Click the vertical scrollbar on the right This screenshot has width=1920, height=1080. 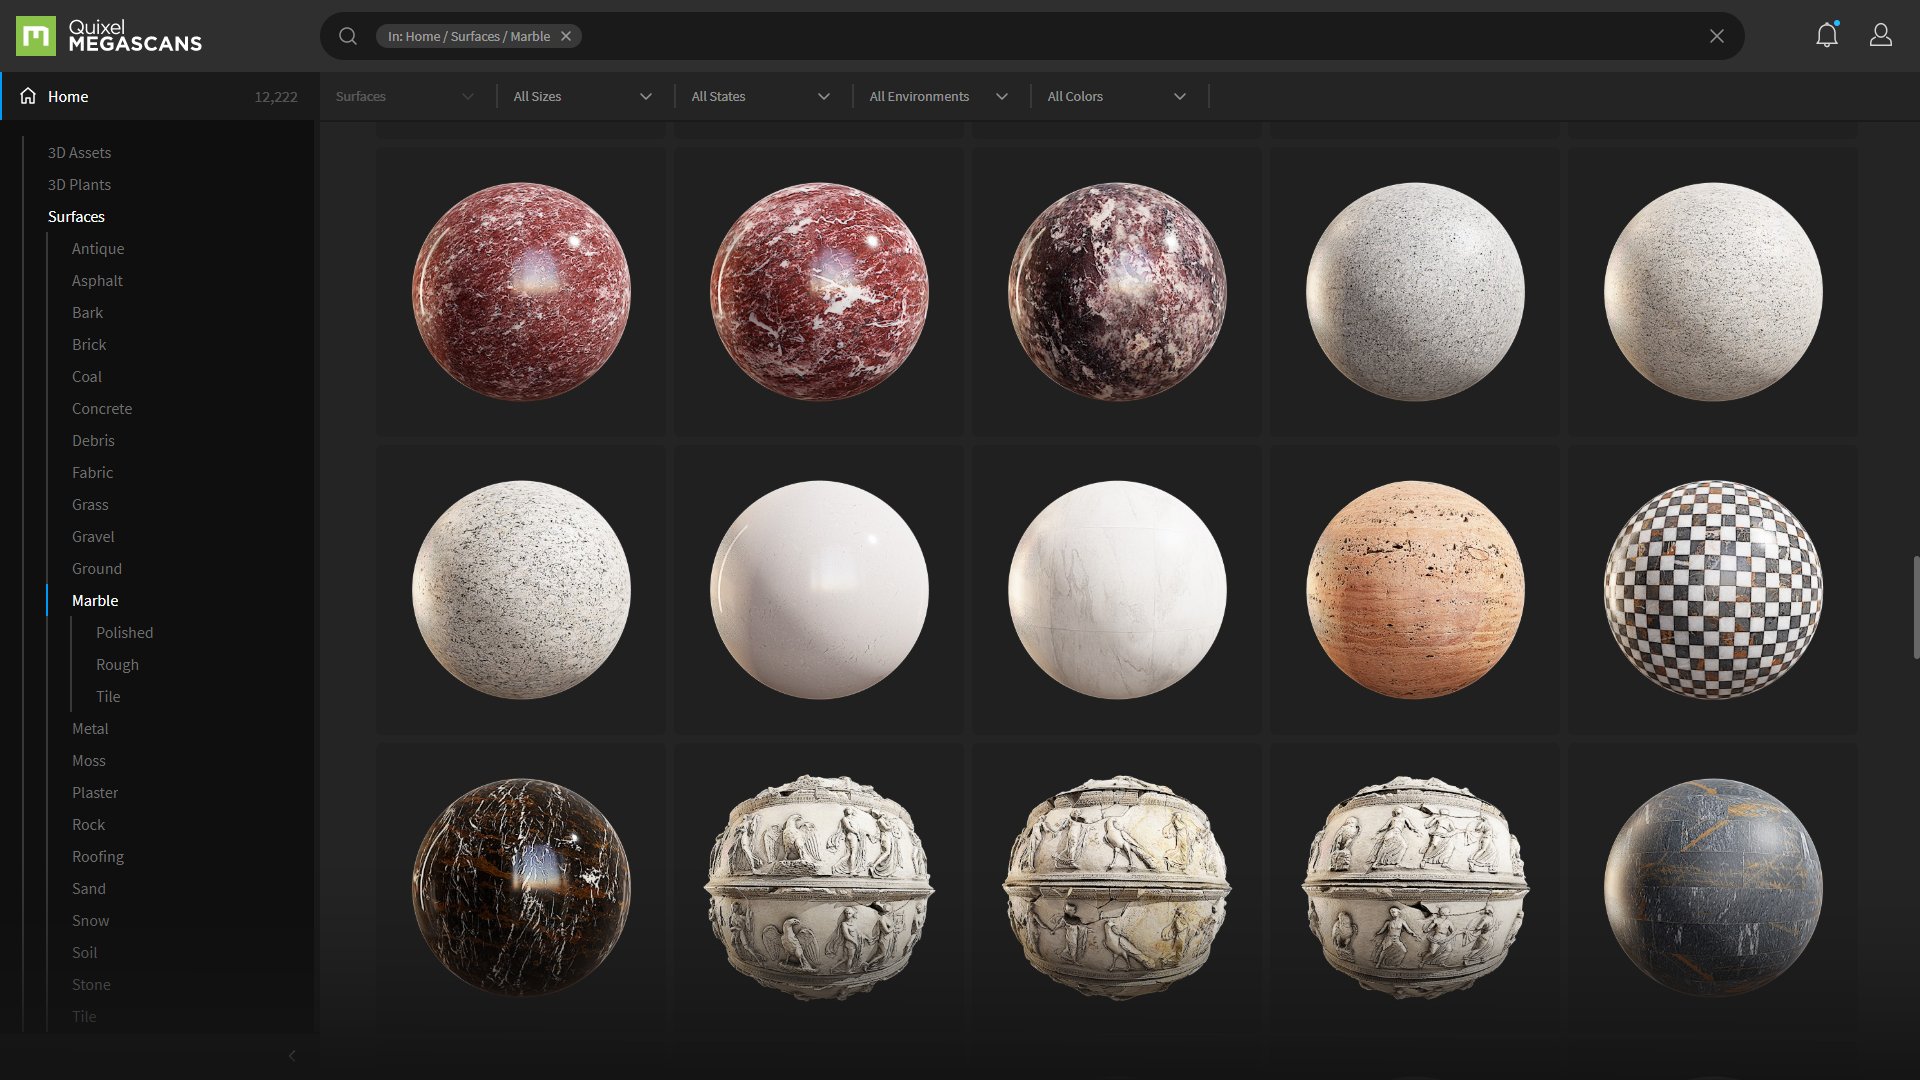(x=1915, y=607)
